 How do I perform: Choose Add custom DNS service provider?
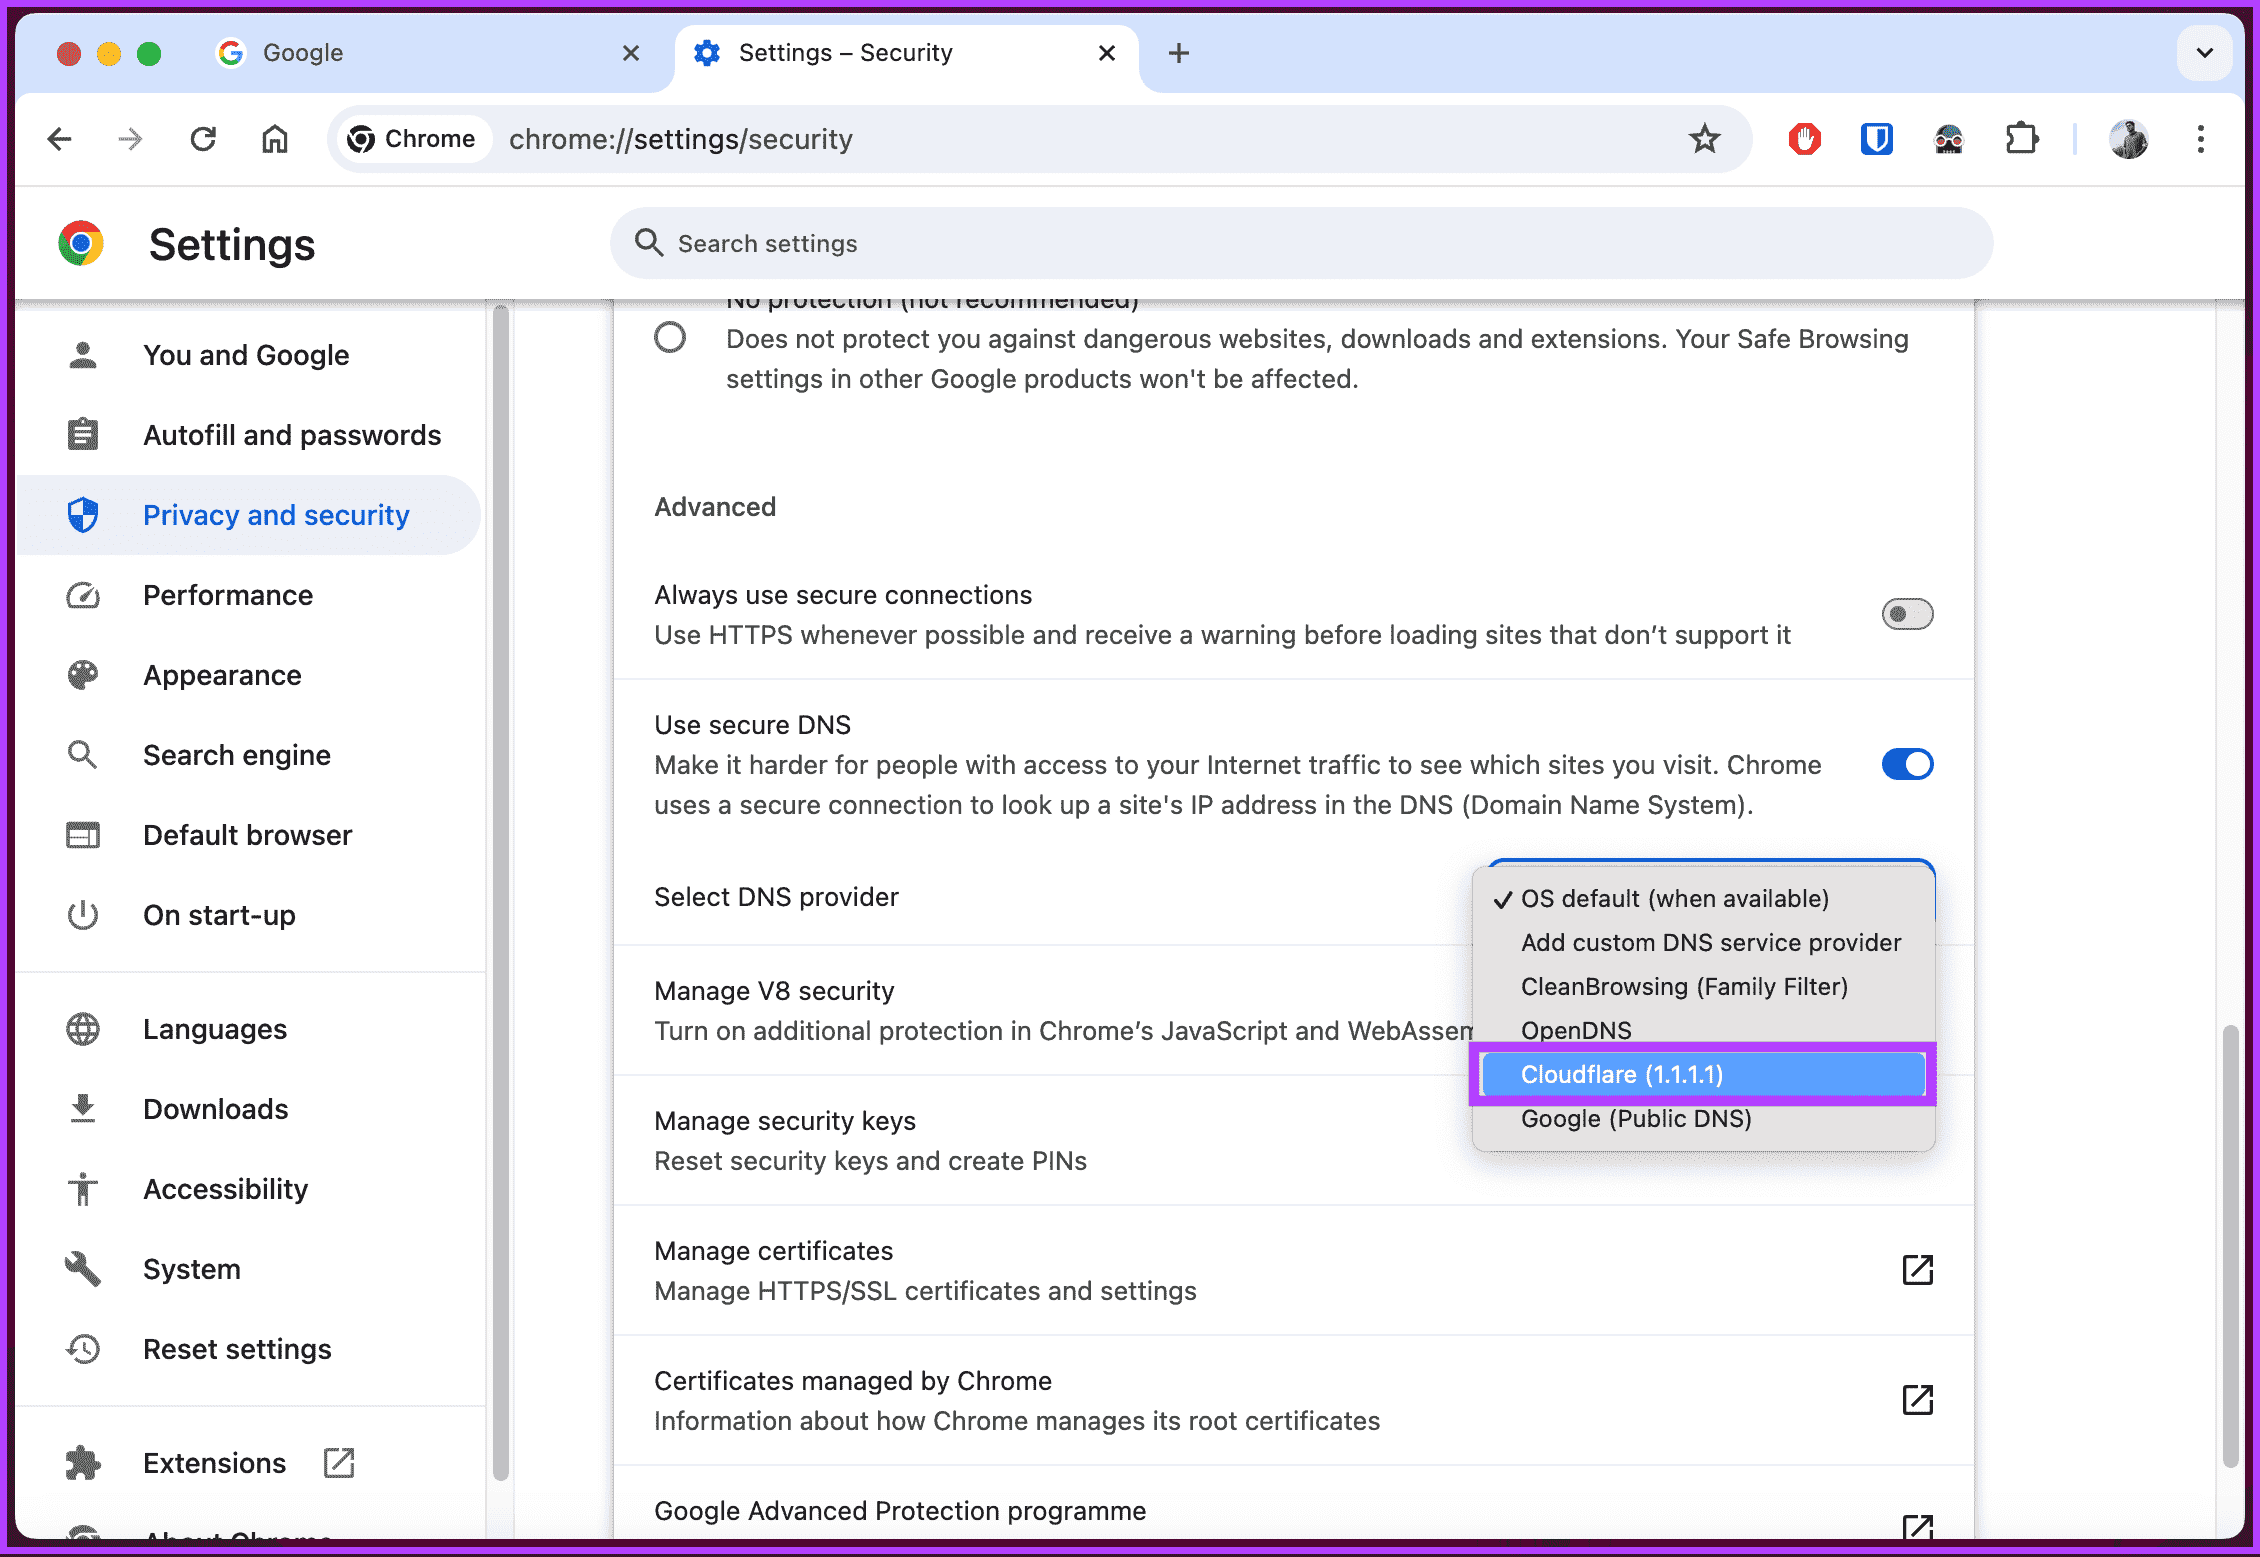[x=1703, y=942]
